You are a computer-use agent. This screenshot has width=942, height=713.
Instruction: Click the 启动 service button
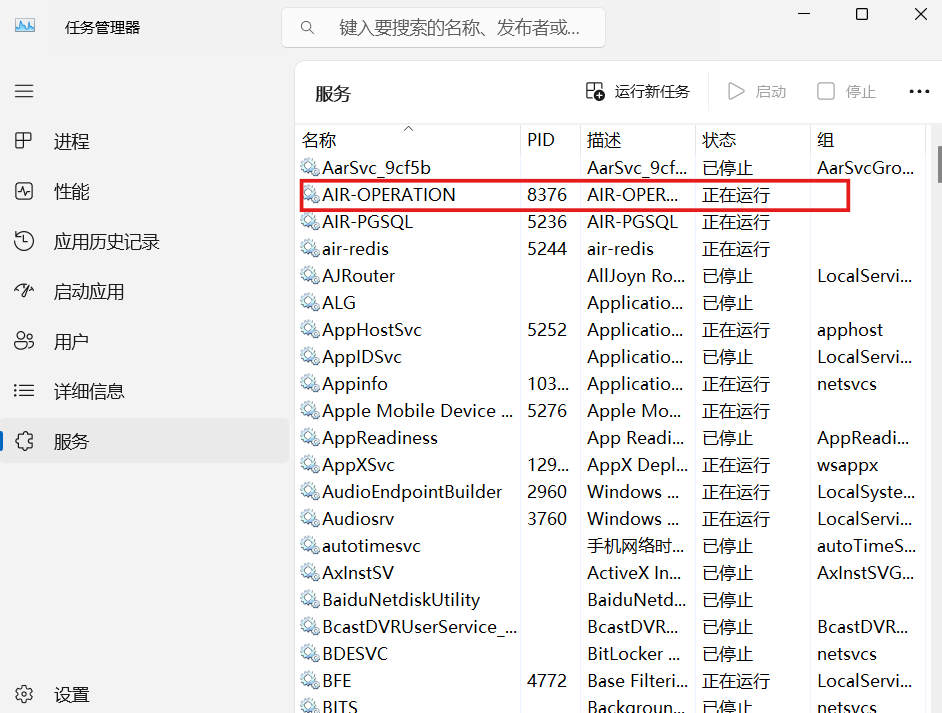[x=757, y=91]
